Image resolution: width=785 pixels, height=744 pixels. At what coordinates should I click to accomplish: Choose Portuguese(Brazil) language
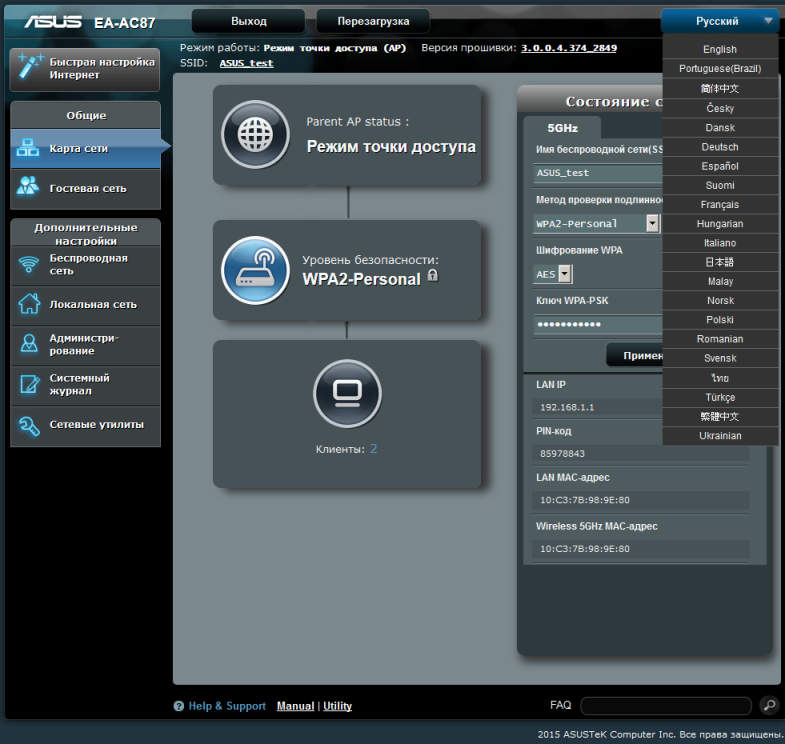[x=720, y=69]
